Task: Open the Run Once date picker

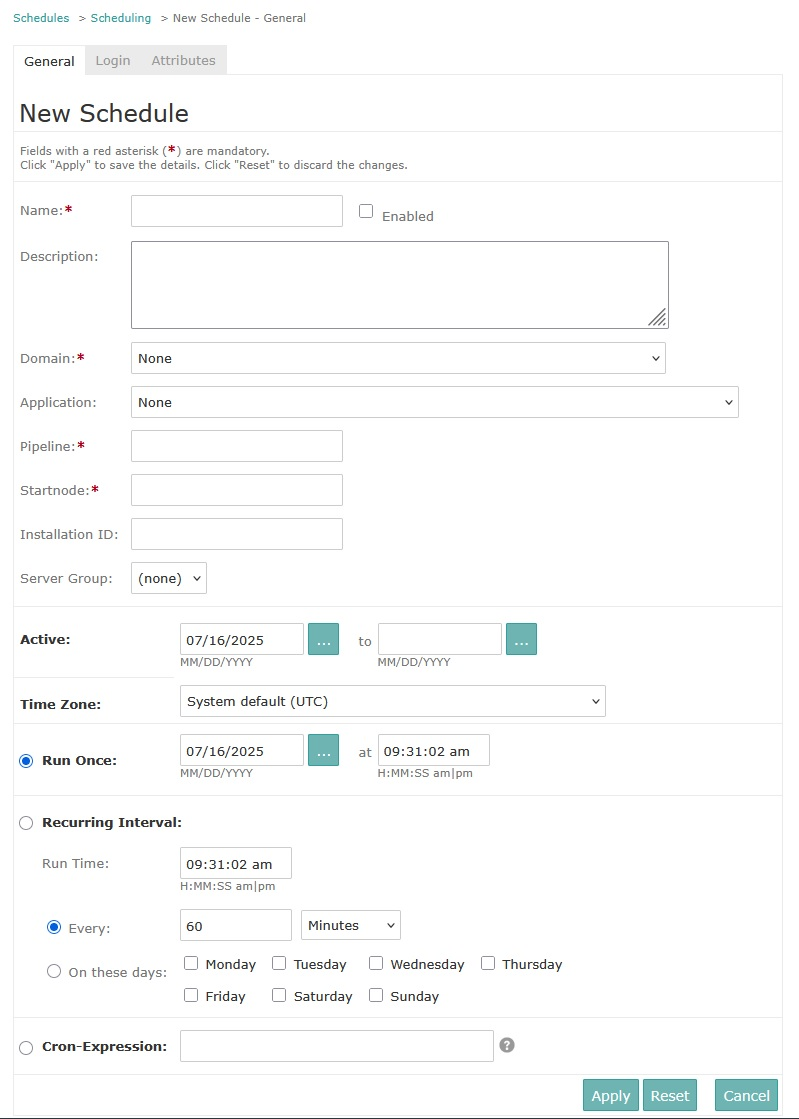Action: 323,750
